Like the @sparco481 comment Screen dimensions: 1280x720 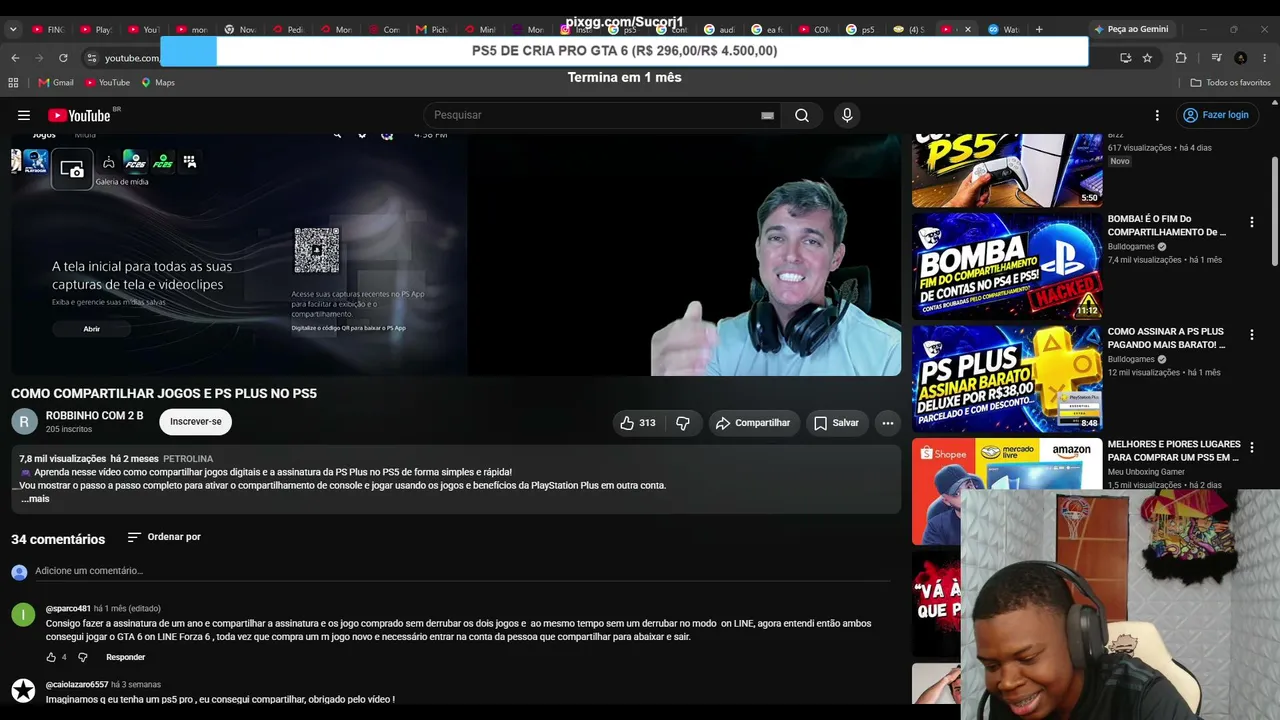[51, 657]
